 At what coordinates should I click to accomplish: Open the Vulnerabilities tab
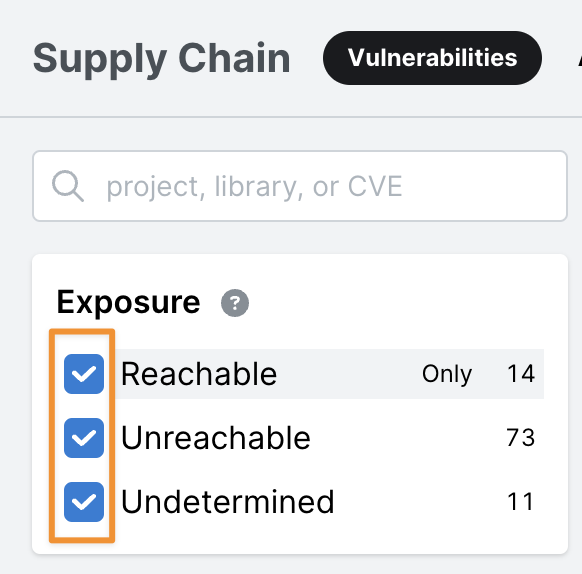click(432, 58)
